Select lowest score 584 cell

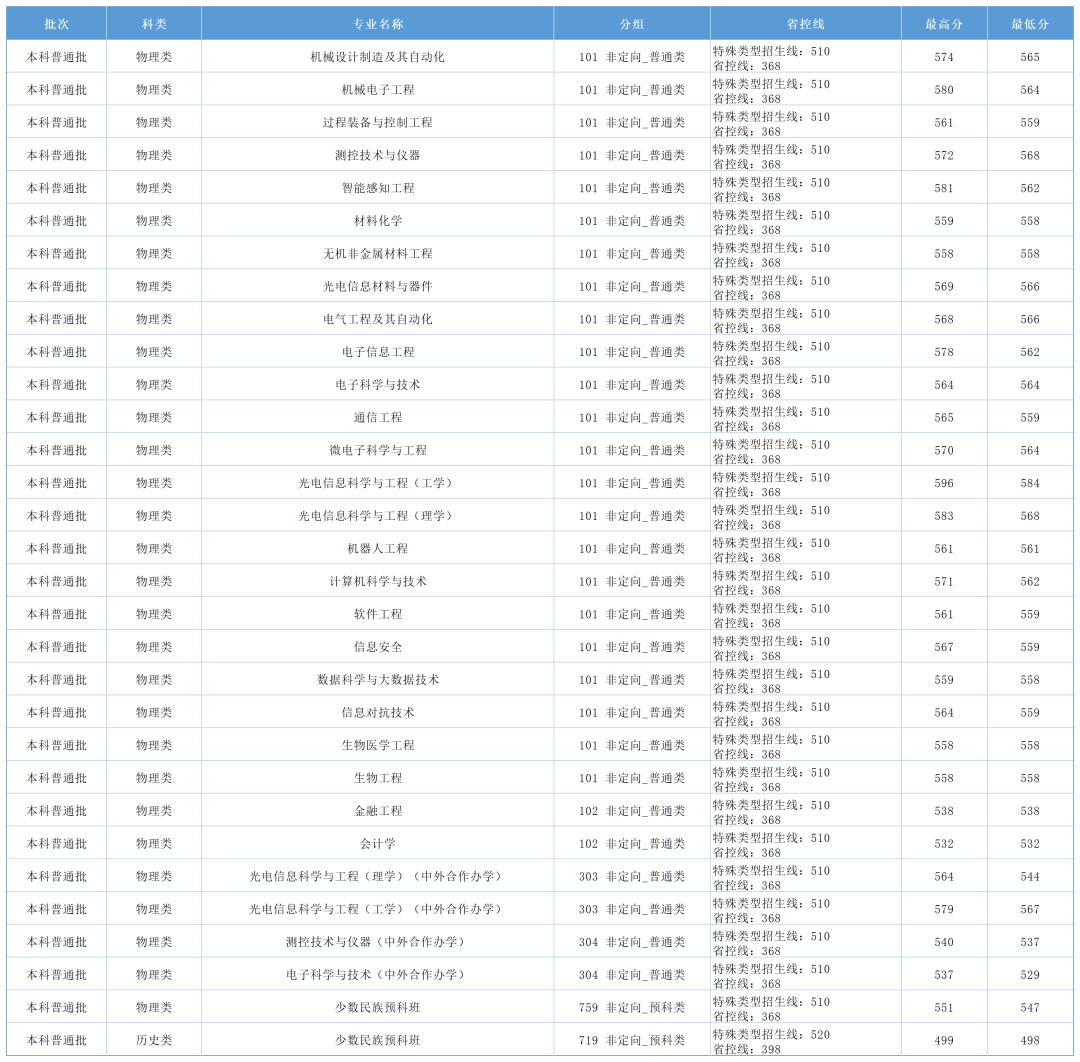[1030, 483]
